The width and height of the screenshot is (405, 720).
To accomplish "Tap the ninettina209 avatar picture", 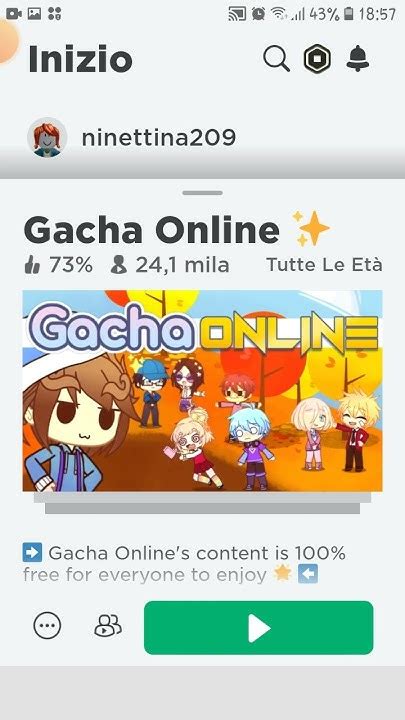I will click(47, 137).
